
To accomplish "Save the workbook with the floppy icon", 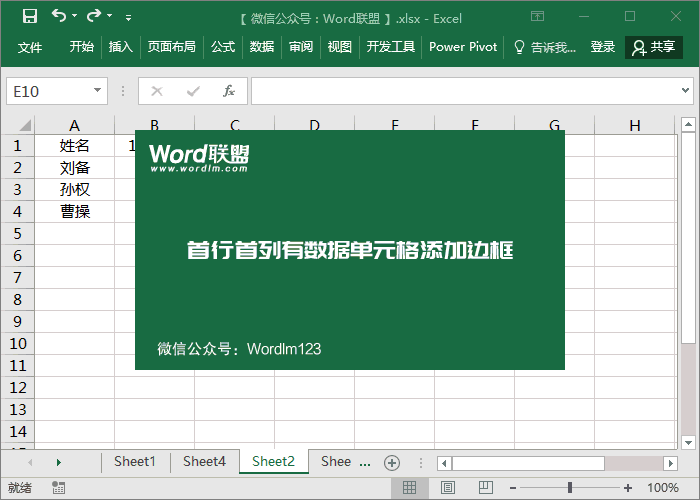I will 30,17.
